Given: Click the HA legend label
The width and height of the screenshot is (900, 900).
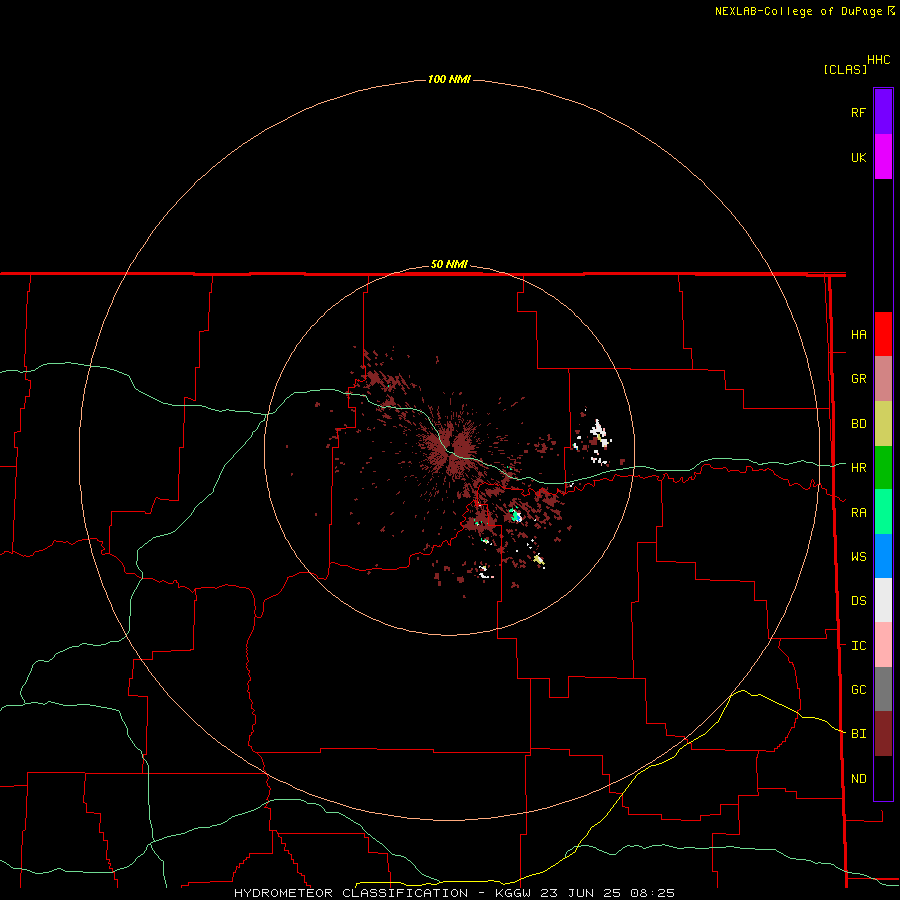Looking at the screenshot, I should pyautogui.click(x=858, y=335).
